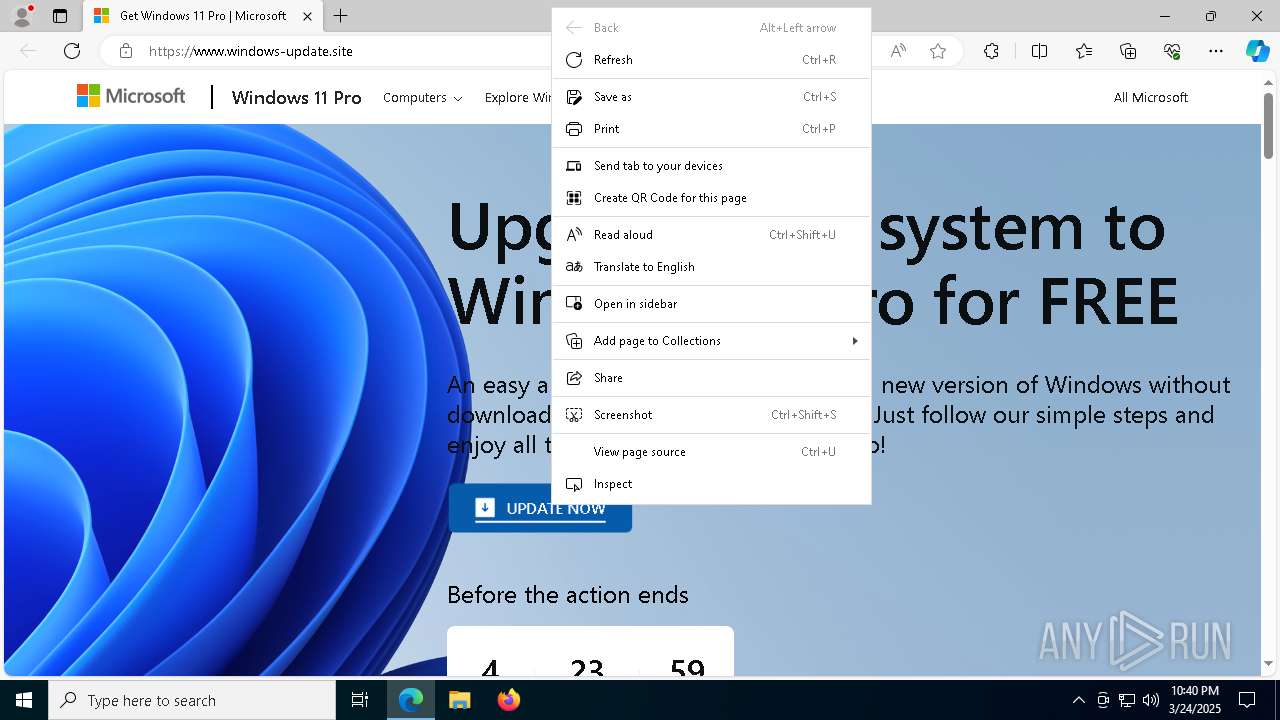Open Task View on taskbar
This screenshot has height=720, width=1280.
(x=360, y=700)
